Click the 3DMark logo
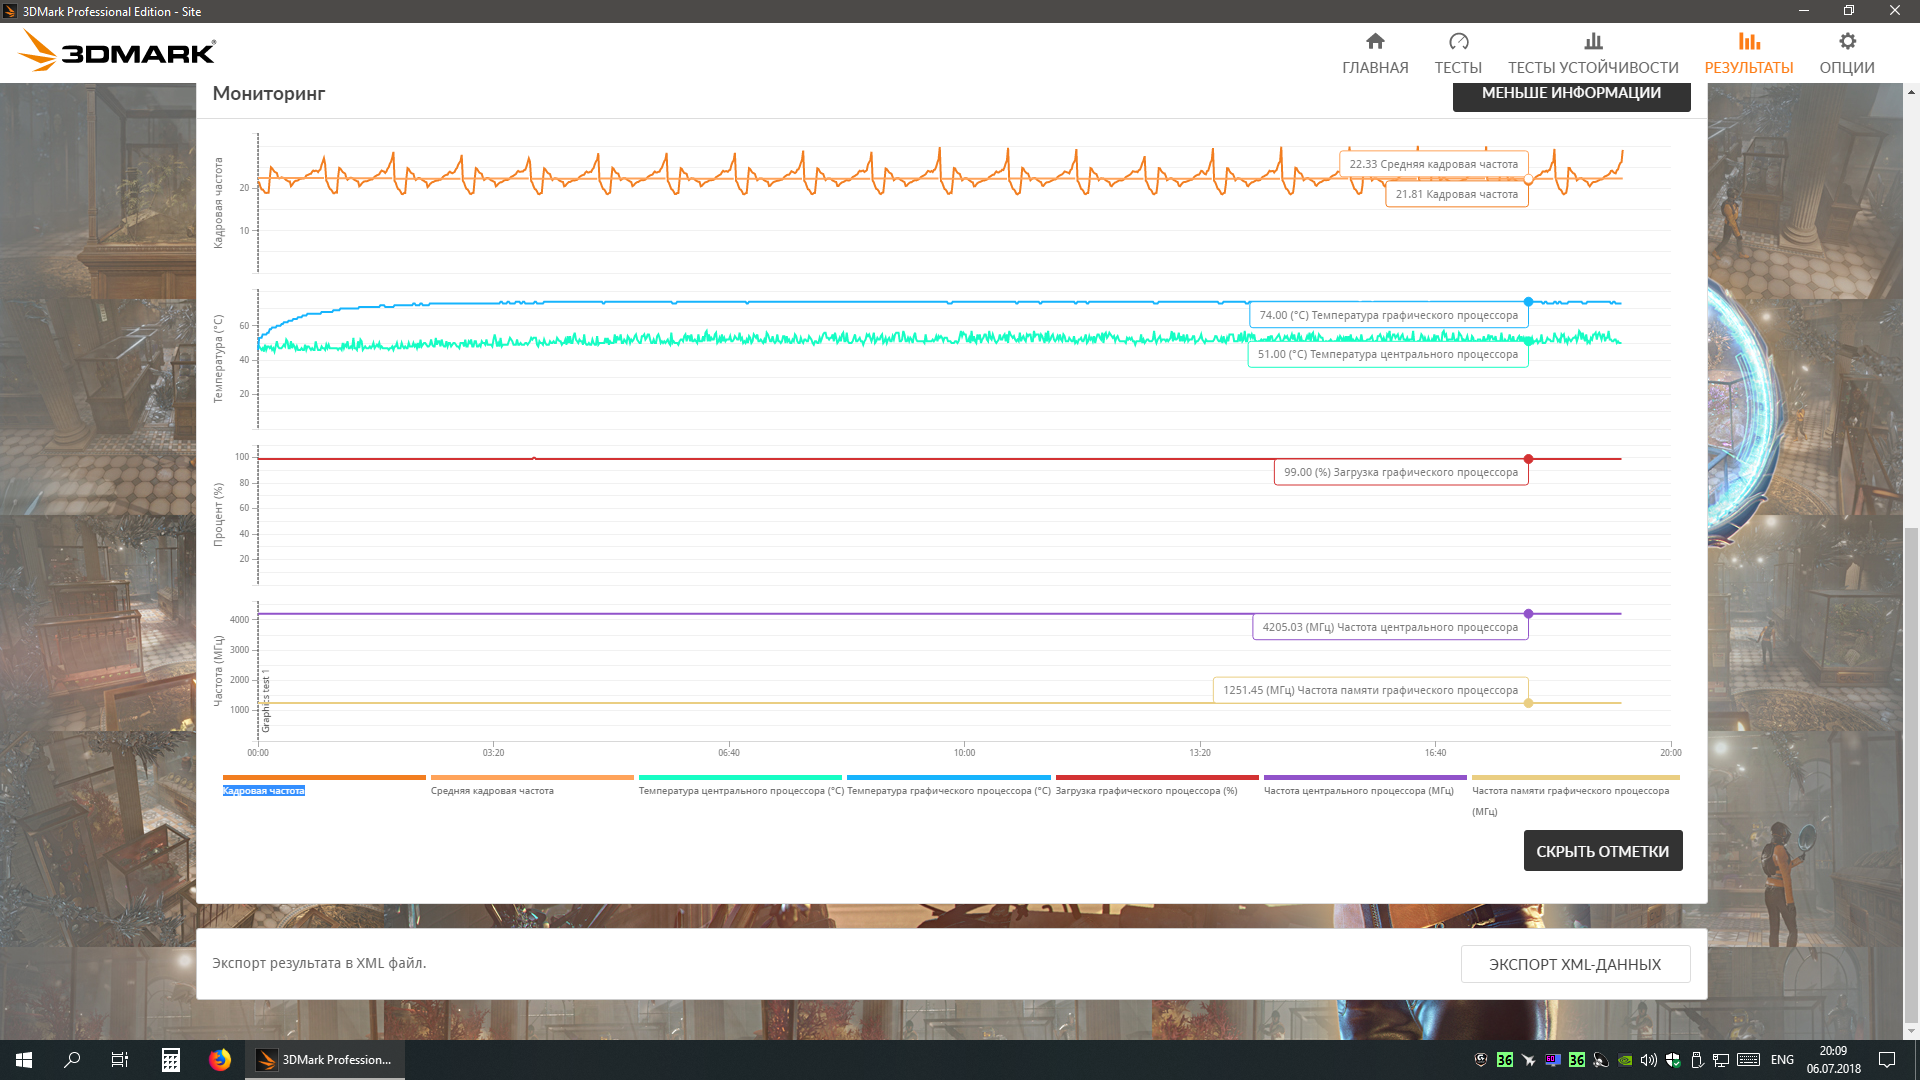 (x=118, y=51)
